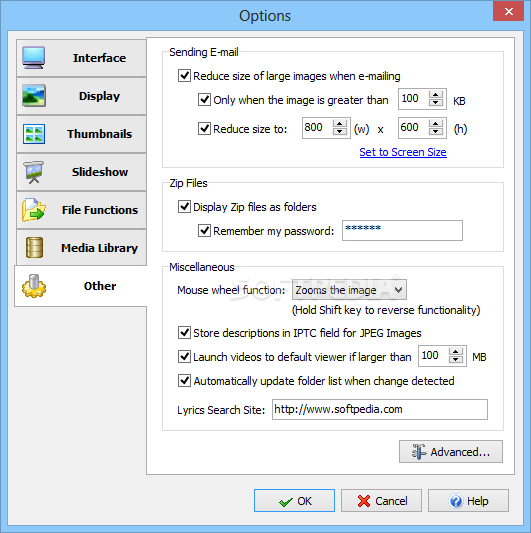The height and width of the screenshot is (533, 531).
Task: Decrease the reduce width (w) value
Action: point(340,132)
